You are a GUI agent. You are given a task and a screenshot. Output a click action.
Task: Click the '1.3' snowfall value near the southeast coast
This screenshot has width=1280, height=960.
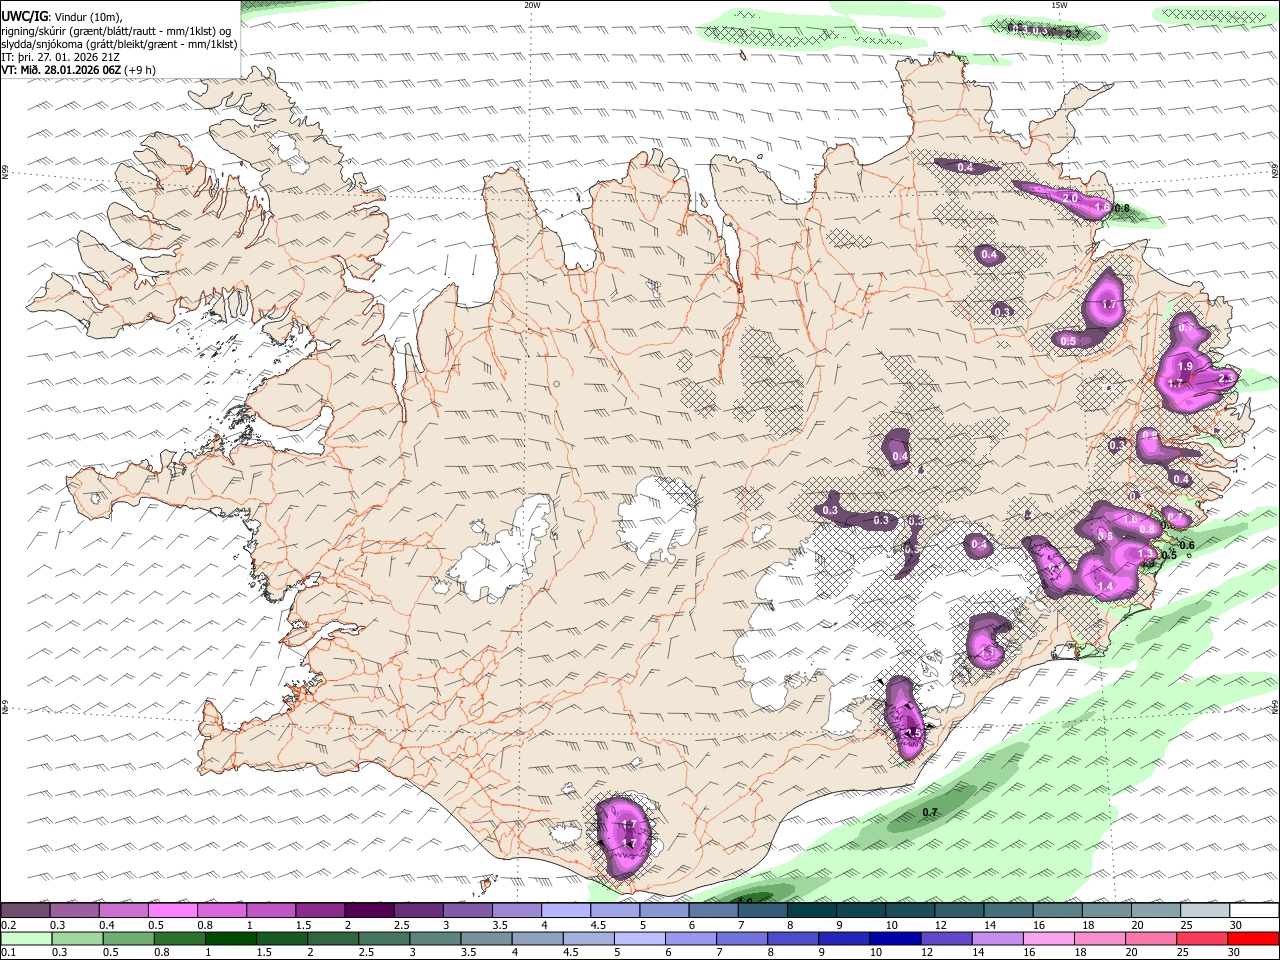point(1146,553)
